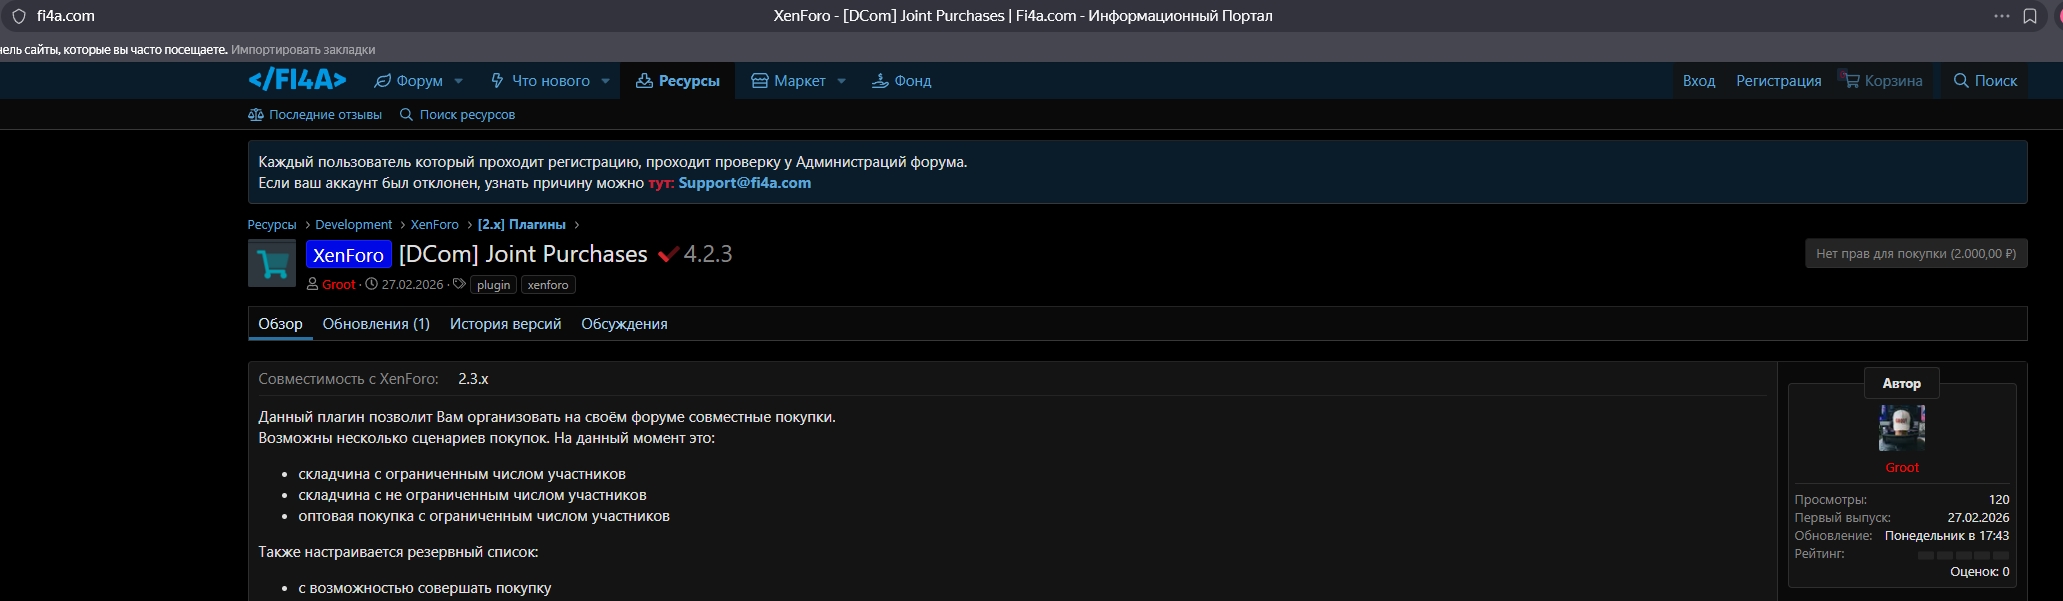This screenshot has height=601, width=2063.
Task: Go to the Development breadcrumb
Action: point(354,225)
